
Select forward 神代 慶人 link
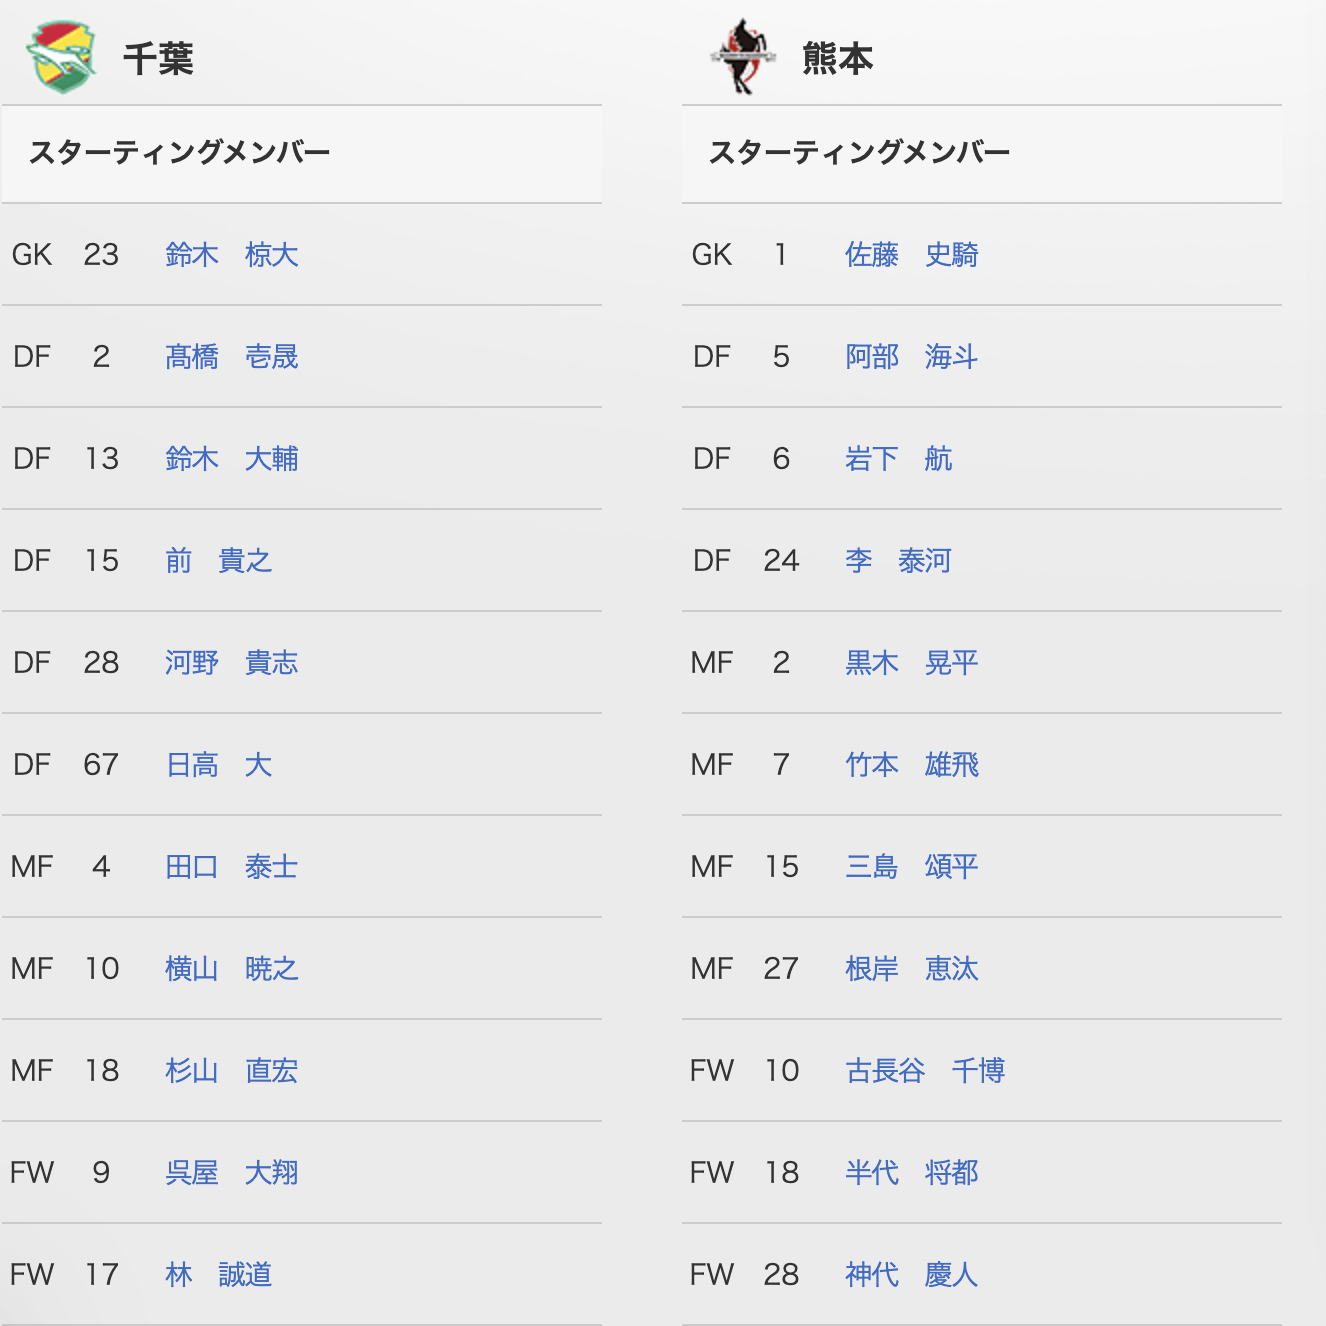(912, 1275)
